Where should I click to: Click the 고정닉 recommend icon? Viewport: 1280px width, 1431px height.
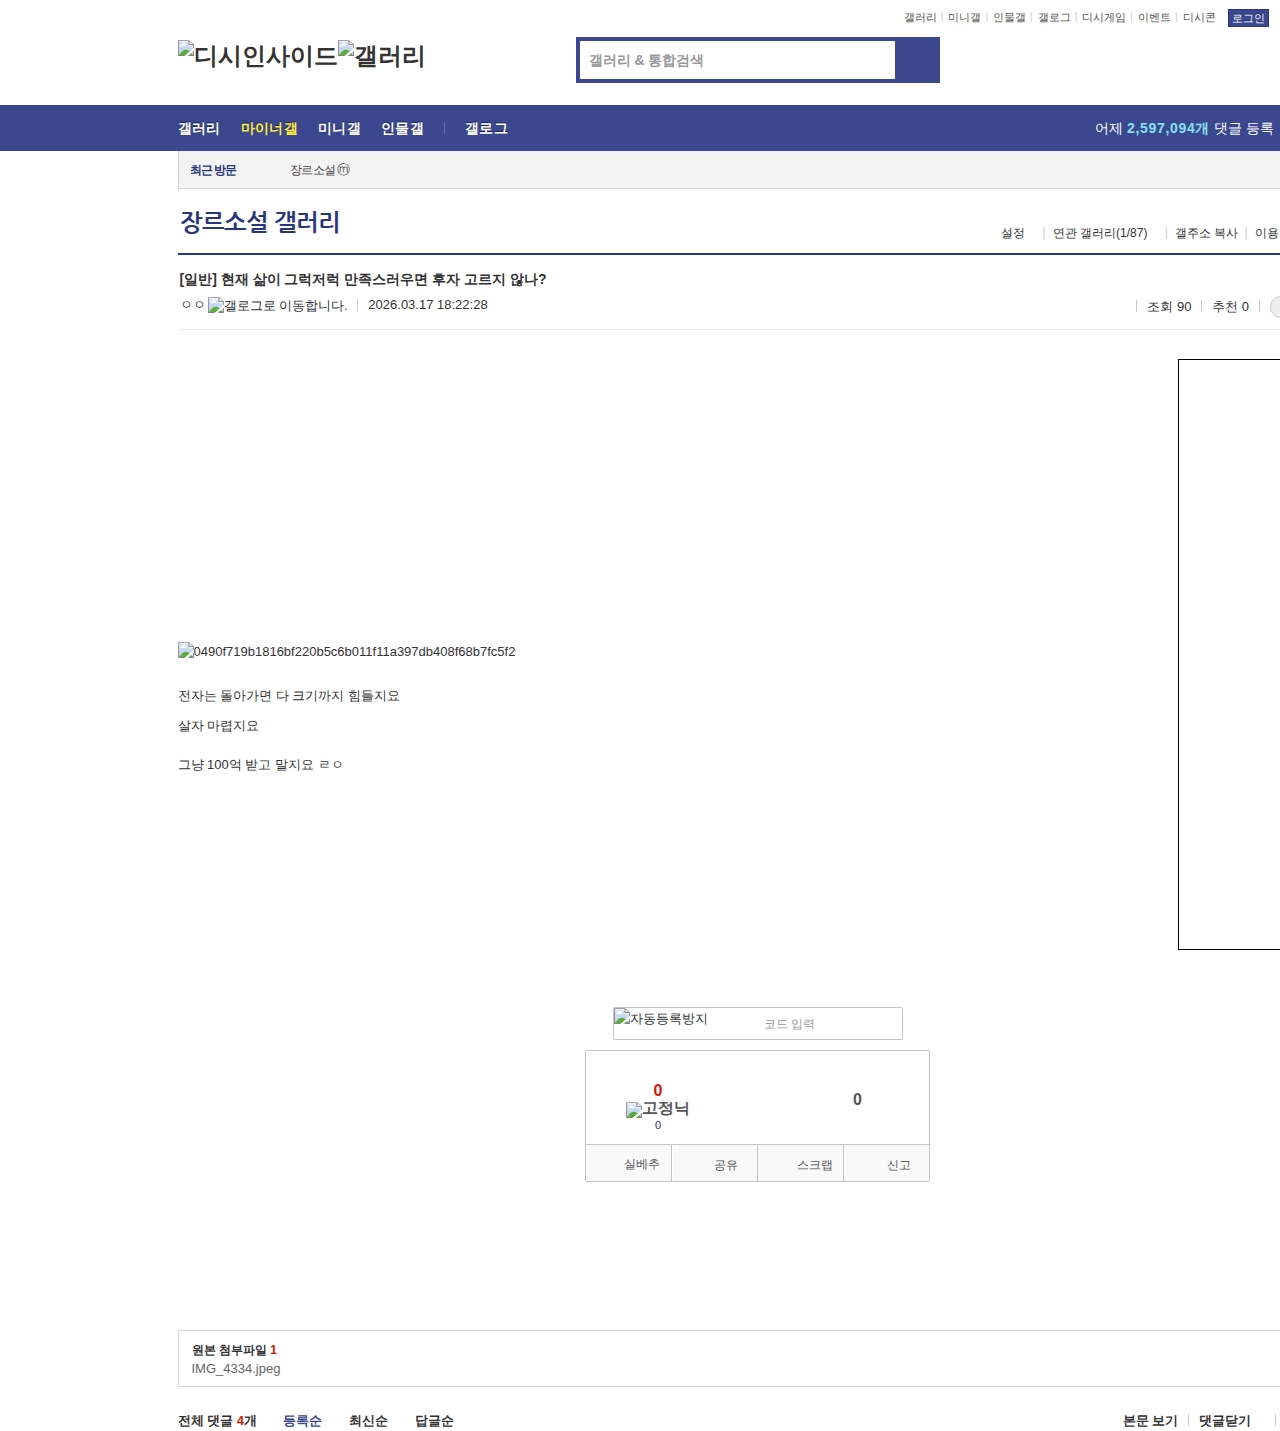(657, 1109)
